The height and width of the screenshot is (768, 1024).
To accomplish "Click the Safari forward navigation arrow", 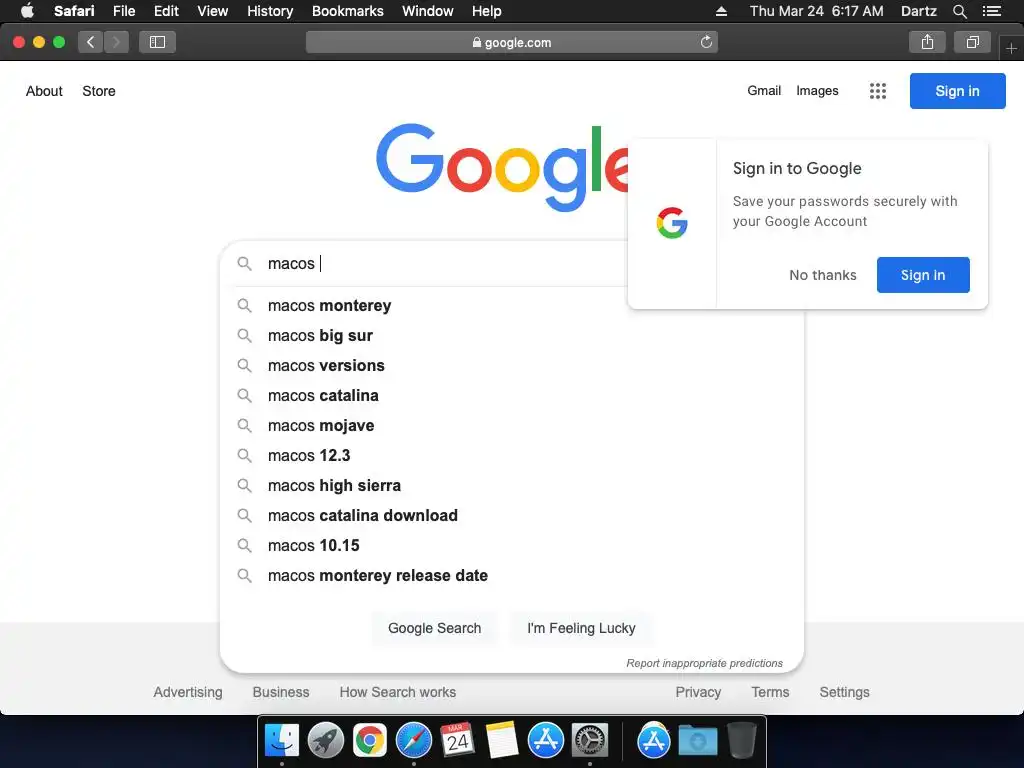I will coord(116,42).
